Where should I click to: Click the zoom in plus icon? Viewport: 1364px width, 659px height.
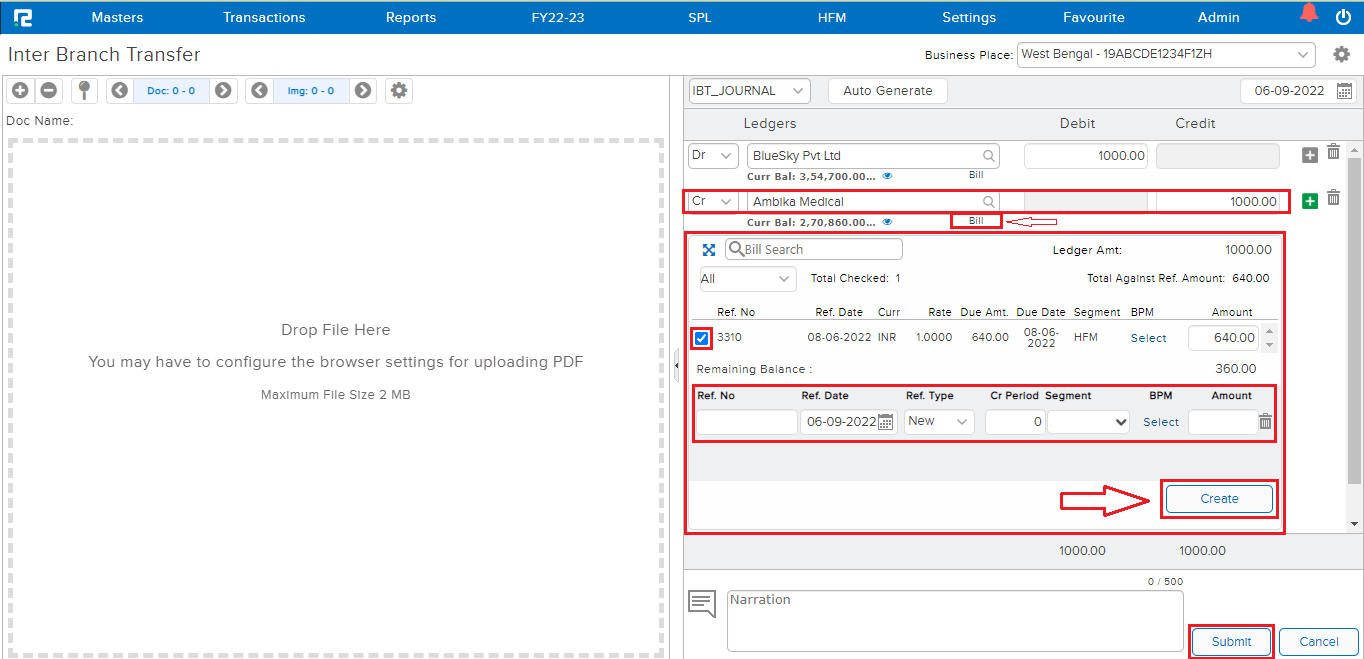(x=20, y=91)
